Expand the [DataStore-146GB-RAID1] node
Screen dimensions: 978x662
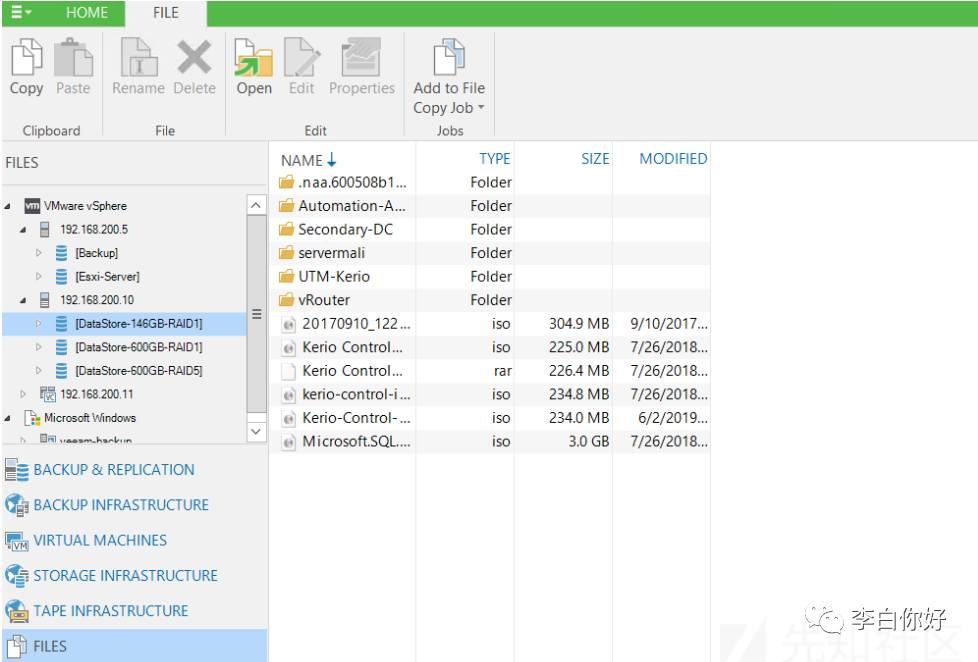[x=39, y=323]
